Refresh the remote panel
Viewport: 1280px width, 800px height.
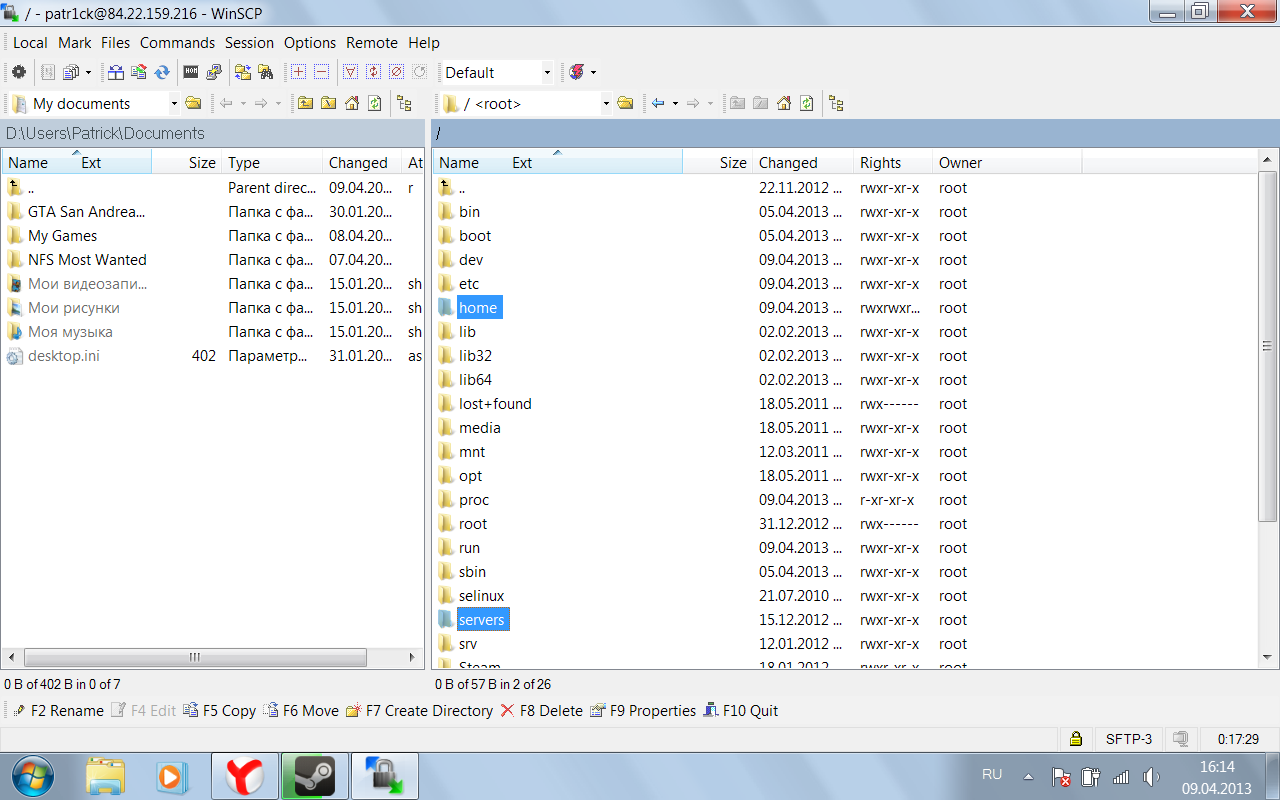[x=807, y=103]
